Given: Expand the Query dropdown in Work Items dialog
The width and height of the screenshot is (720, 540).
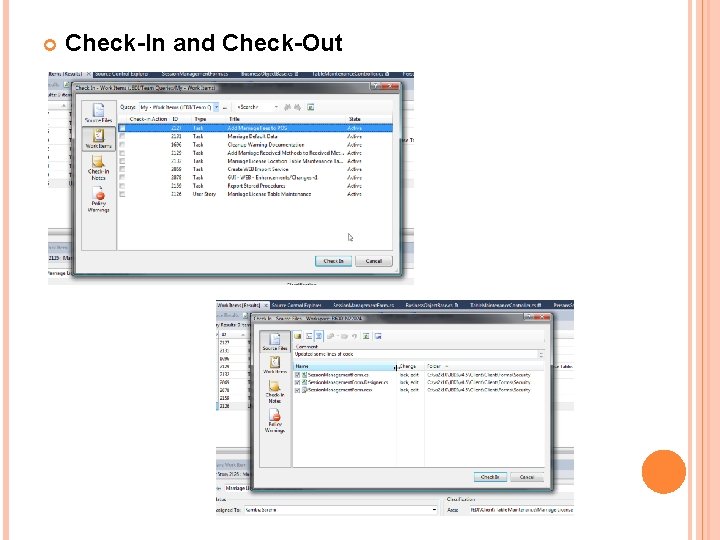Looking at the screenshot, I should [x=216, y=107].
